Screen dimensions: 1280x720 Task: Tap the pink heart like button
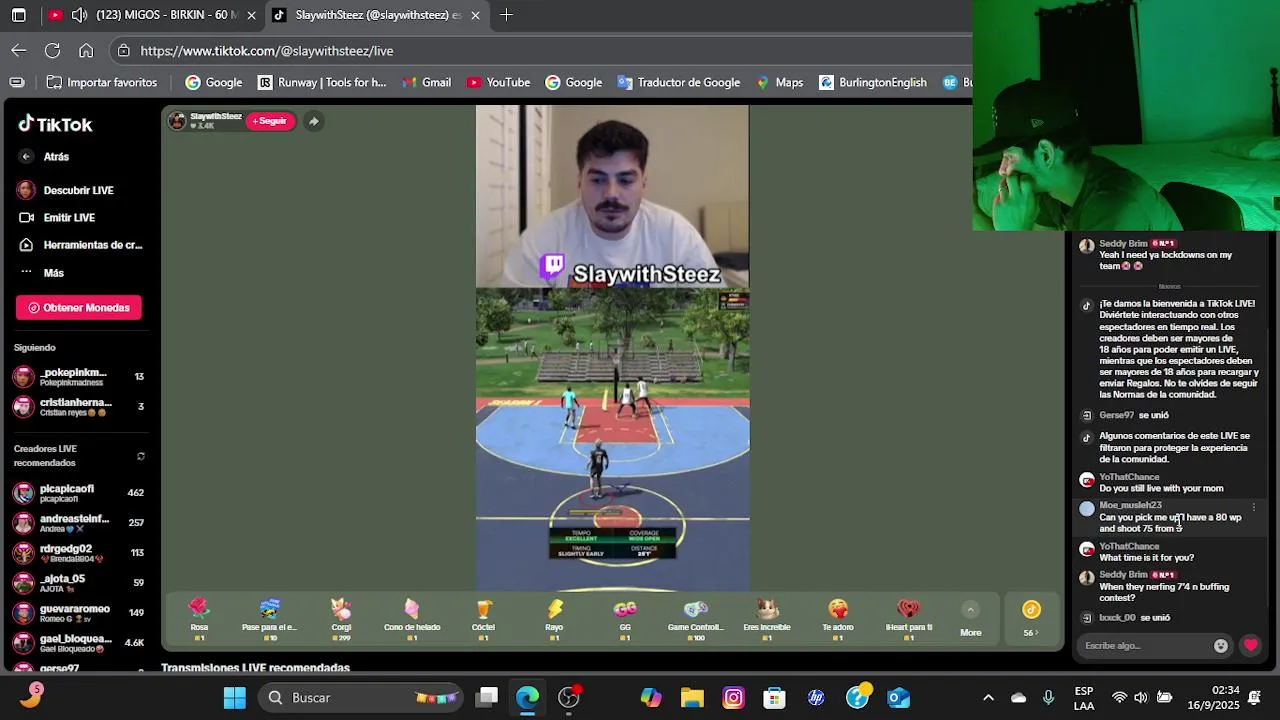1251,645
